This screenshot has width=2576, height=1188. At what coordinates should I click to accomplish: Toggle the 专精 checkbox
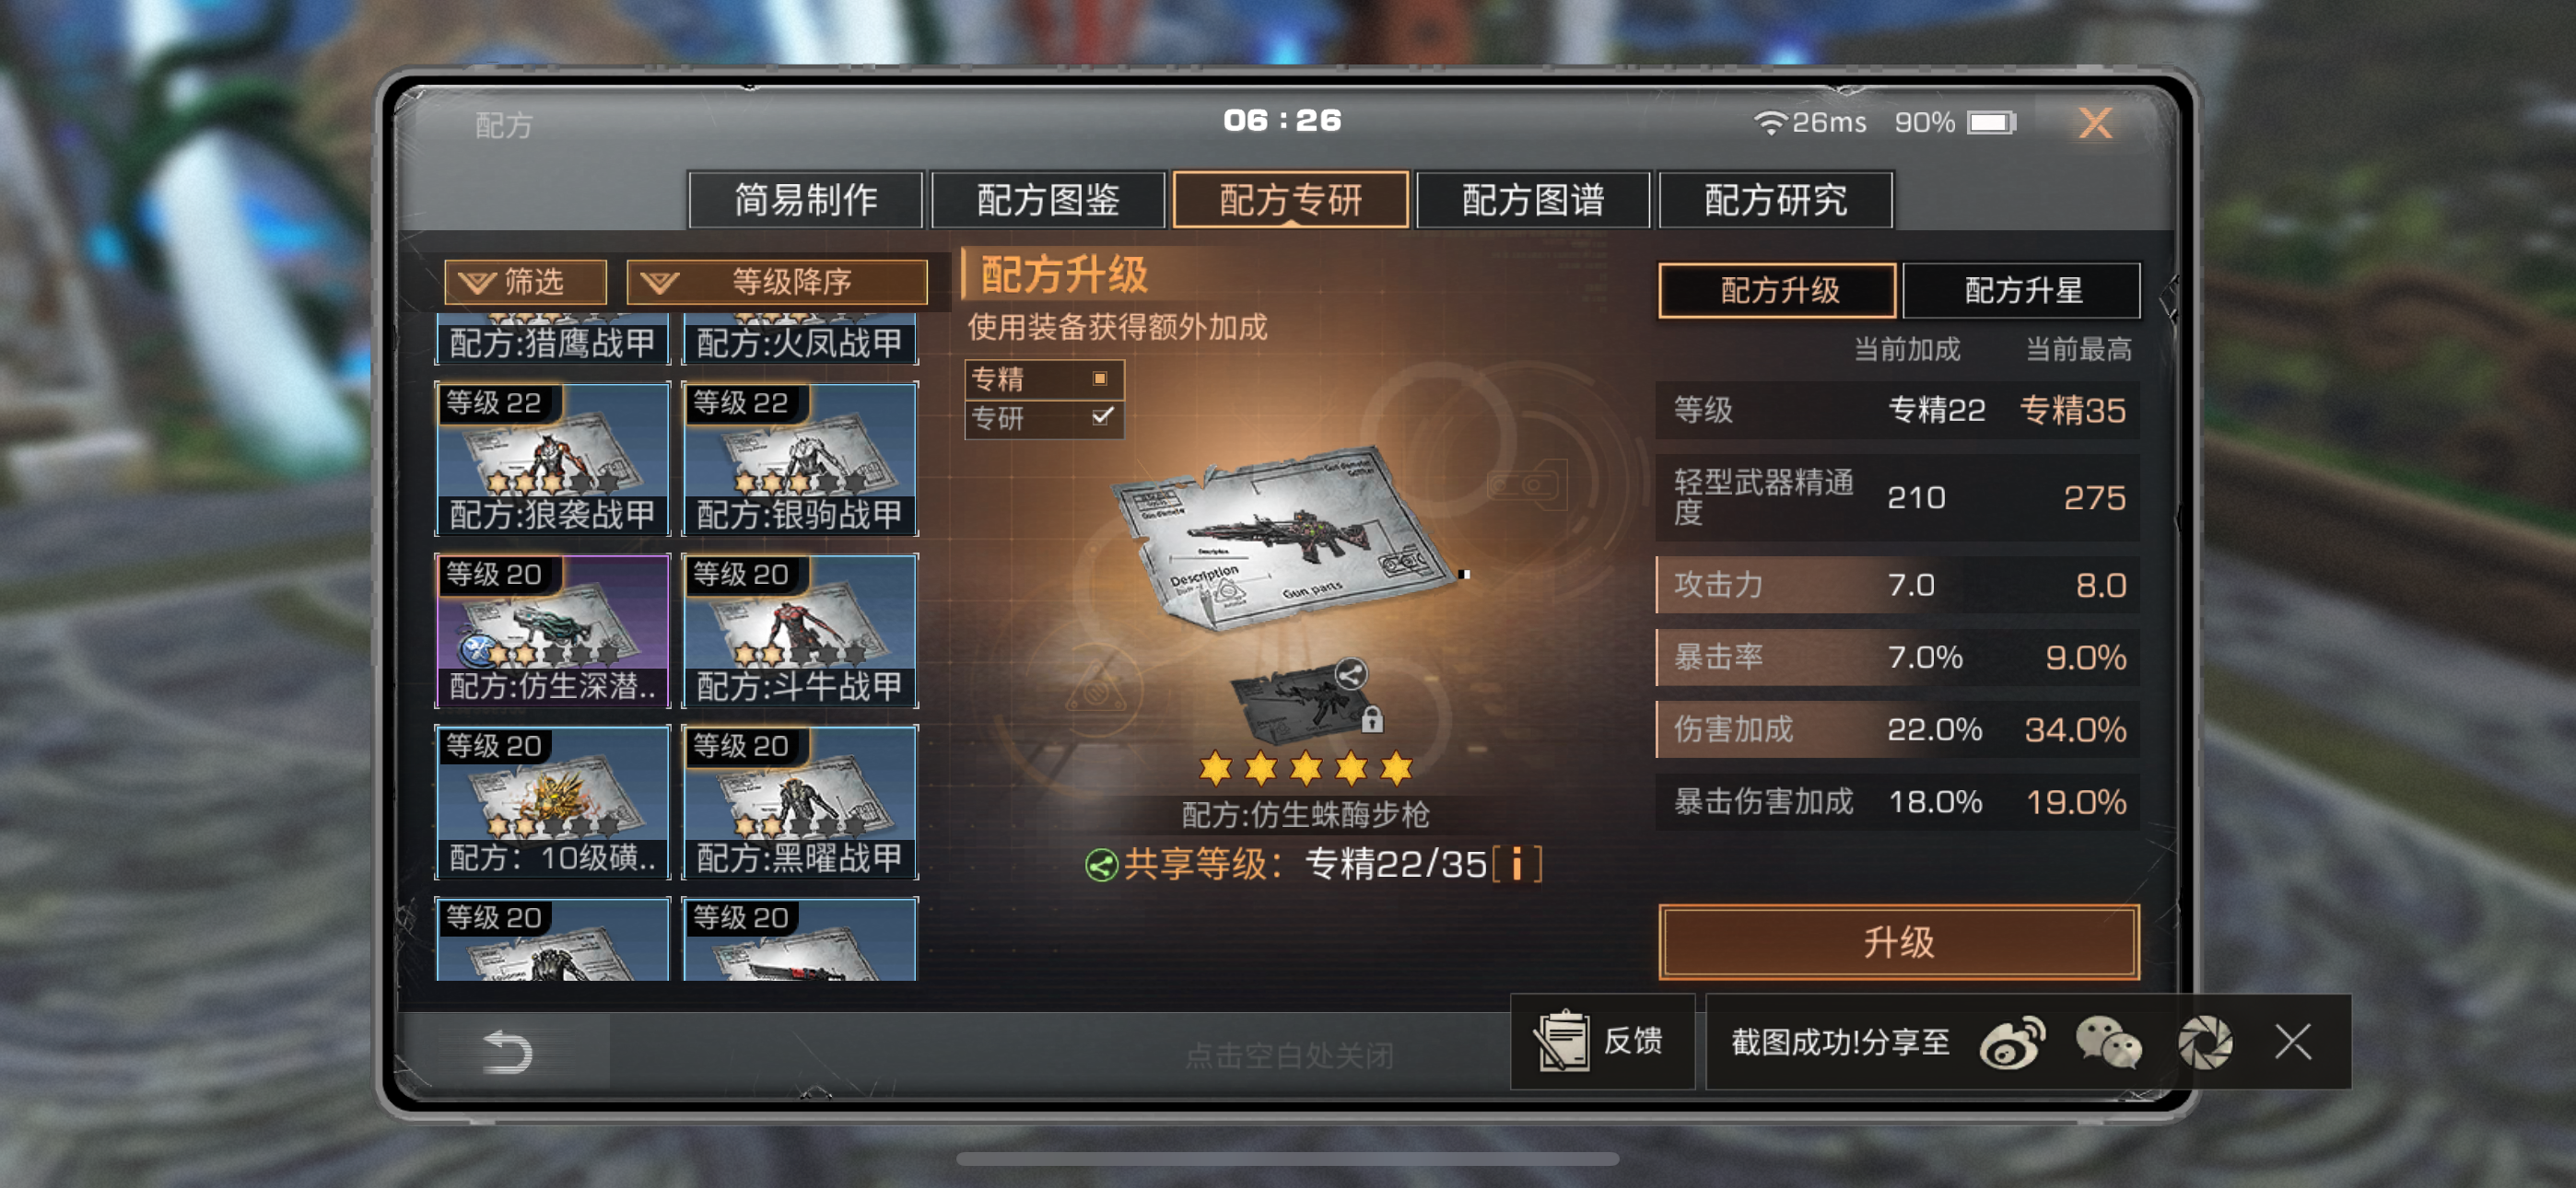pyautogui.click(x=1099, y=378)
